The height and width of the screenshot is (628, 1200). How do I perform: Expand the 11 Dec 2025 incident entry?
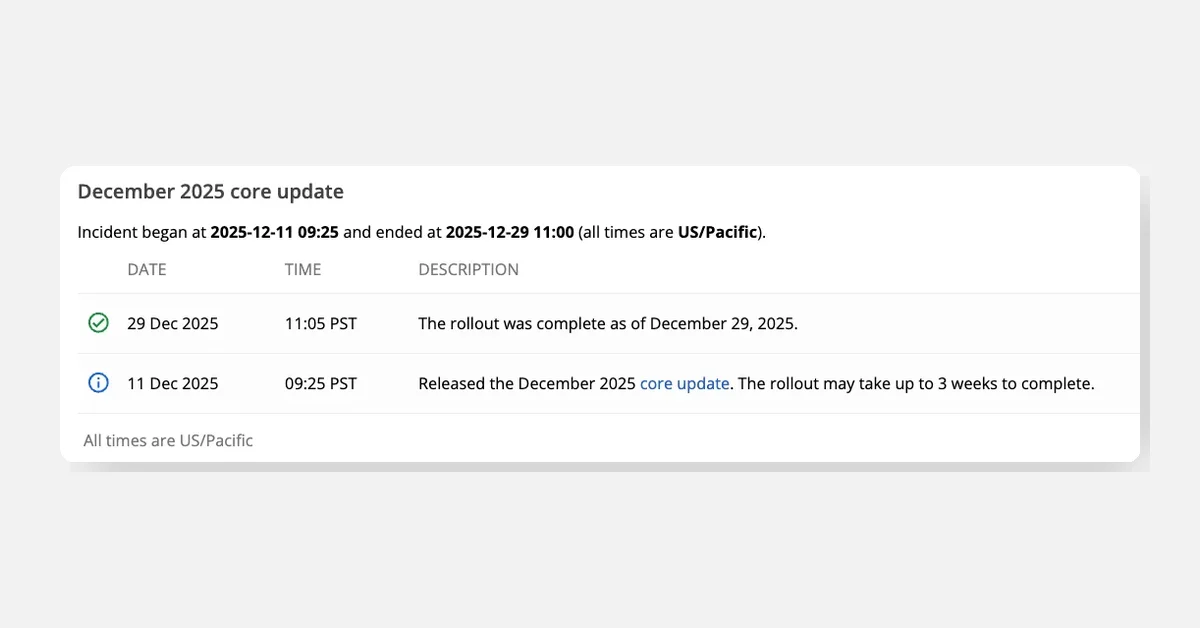pos(600,383)
